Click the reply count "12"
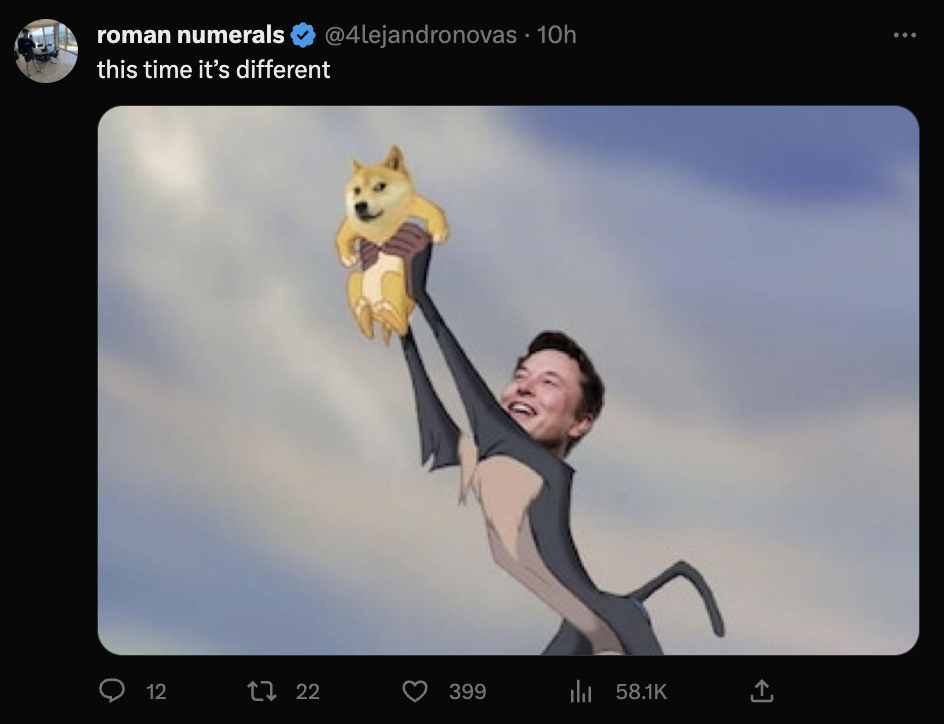 [x=156, y=691]
